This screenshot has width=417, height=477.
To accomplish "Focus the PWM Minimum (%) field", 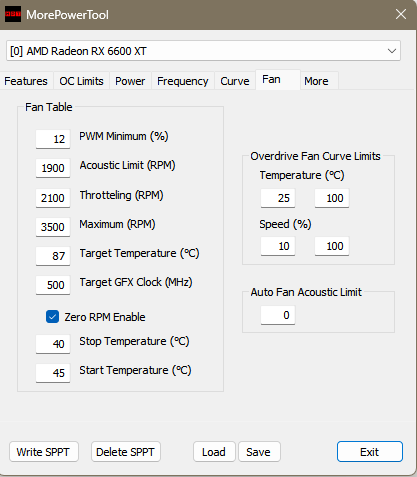I will pyautogui.click(x=53, y=139).
